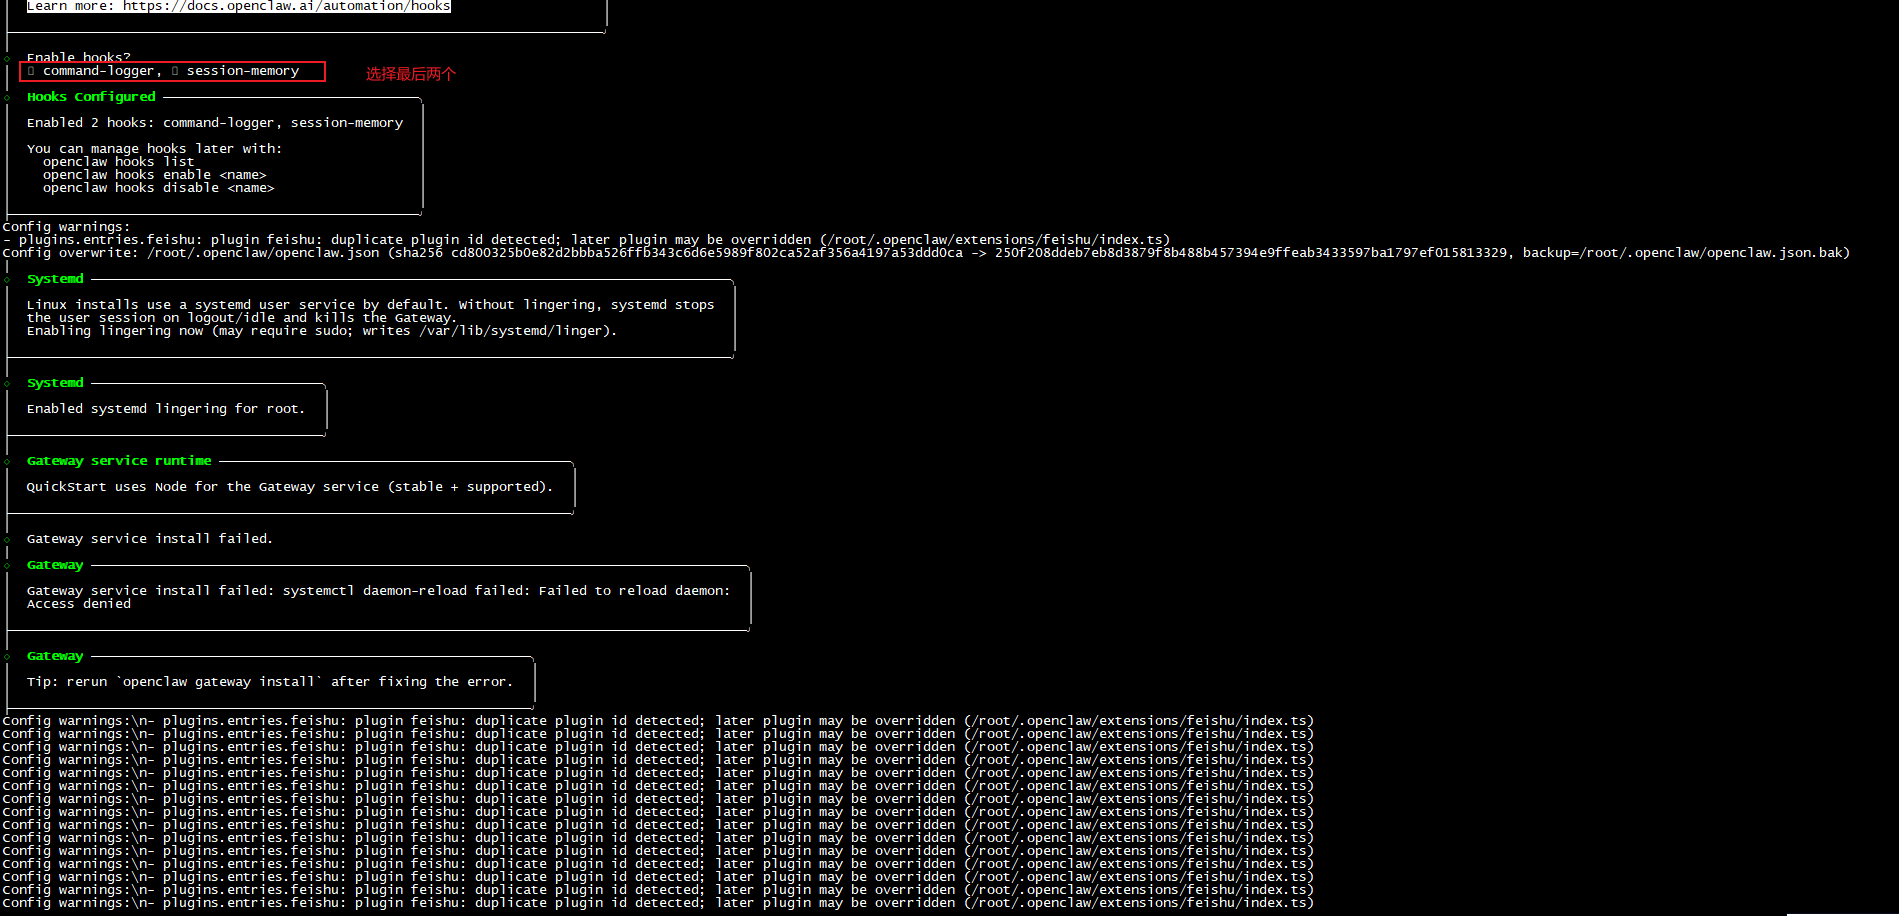Click the 'openclaw hooks disable <name>' command
Screen dimensions: 1899x916
(x=158, y=188)
